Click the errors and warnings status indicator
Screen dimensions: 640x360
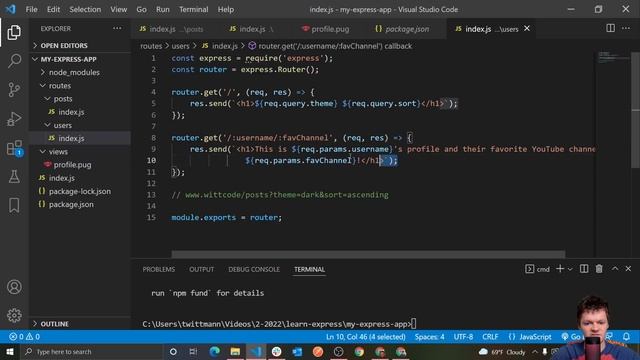(24, 337)
